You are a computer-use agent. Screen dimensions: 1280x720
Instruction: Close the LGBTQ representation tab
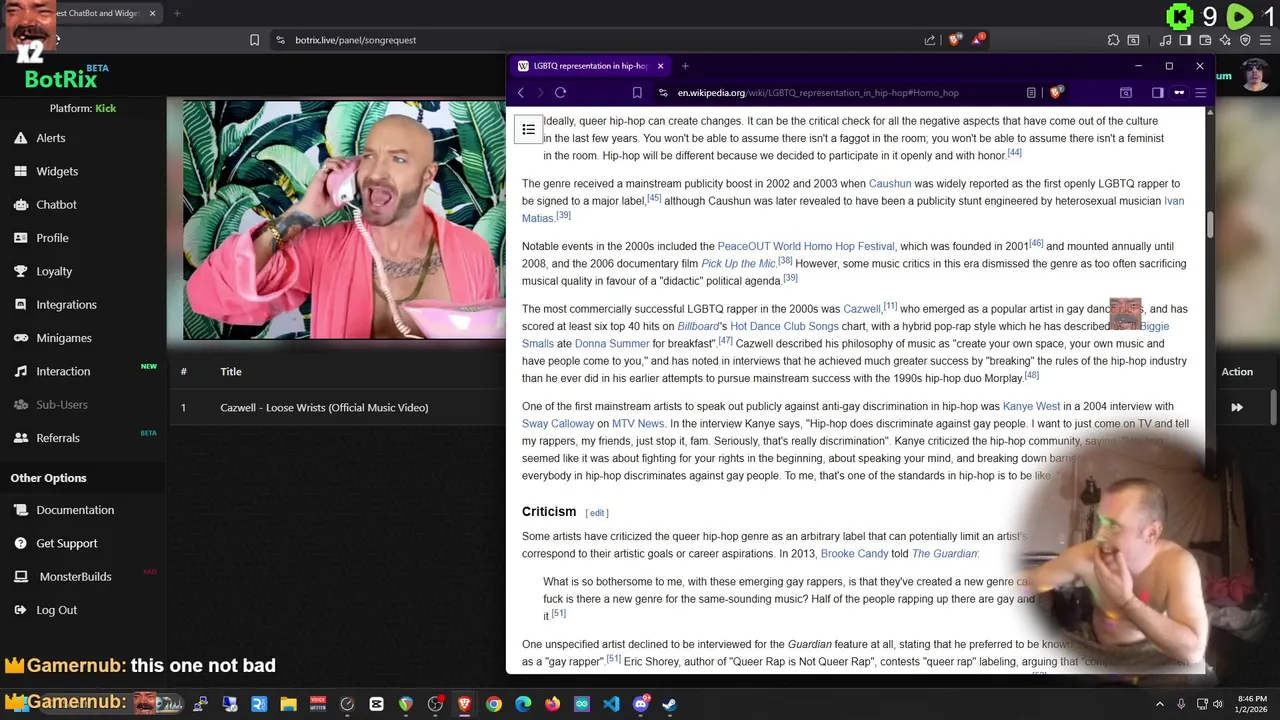tap(660, 66)
